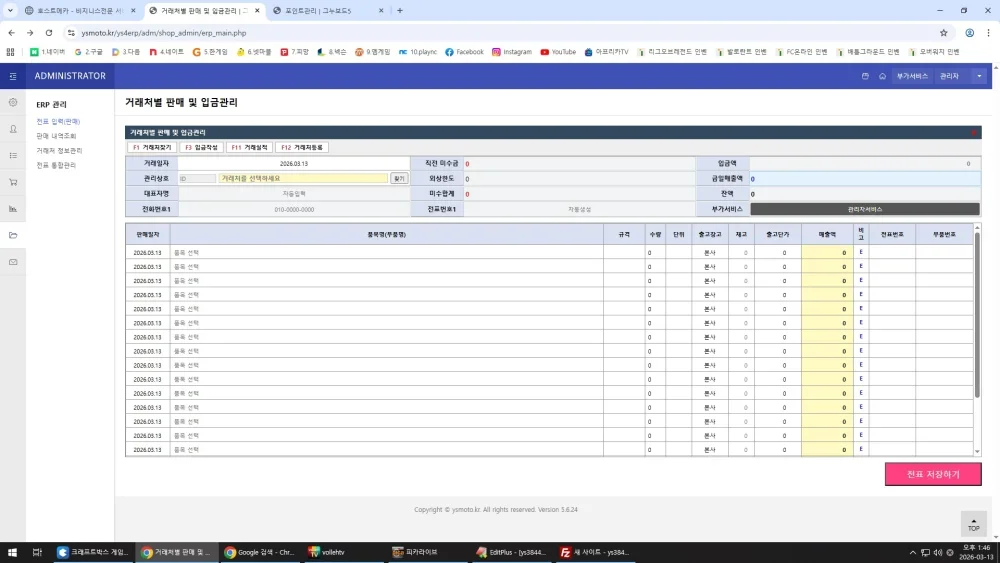Open the list icon in the sidebar
Screen dimensions: 1000x563
click(x=13, y=156)
